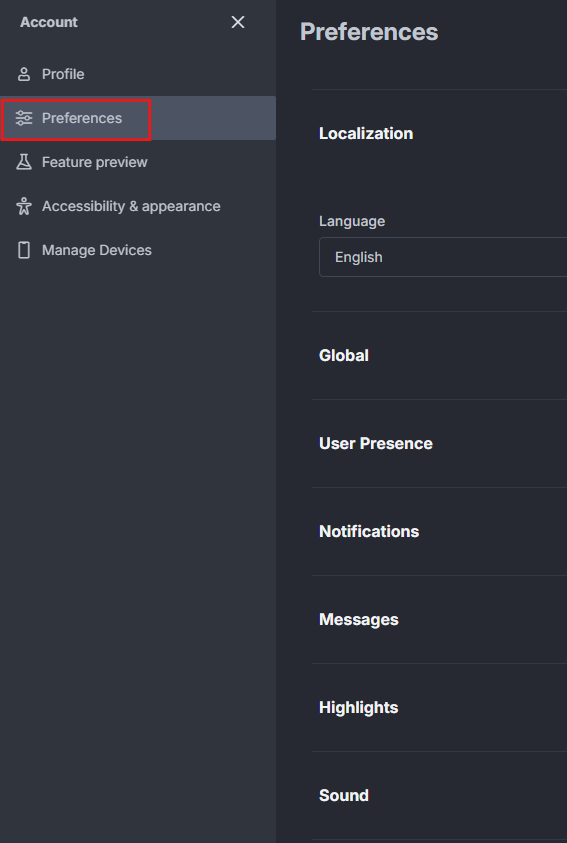Image resolution: width=567 pixels, height=843 pixels.
Task: Select the Manage Devices text label
Action: click(x=97, y=251)
